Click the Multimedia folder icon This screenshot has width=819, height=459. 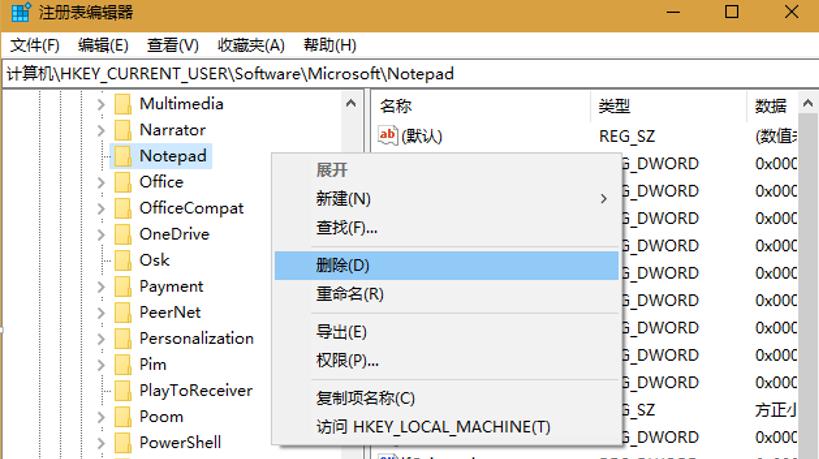click(123, 104)
